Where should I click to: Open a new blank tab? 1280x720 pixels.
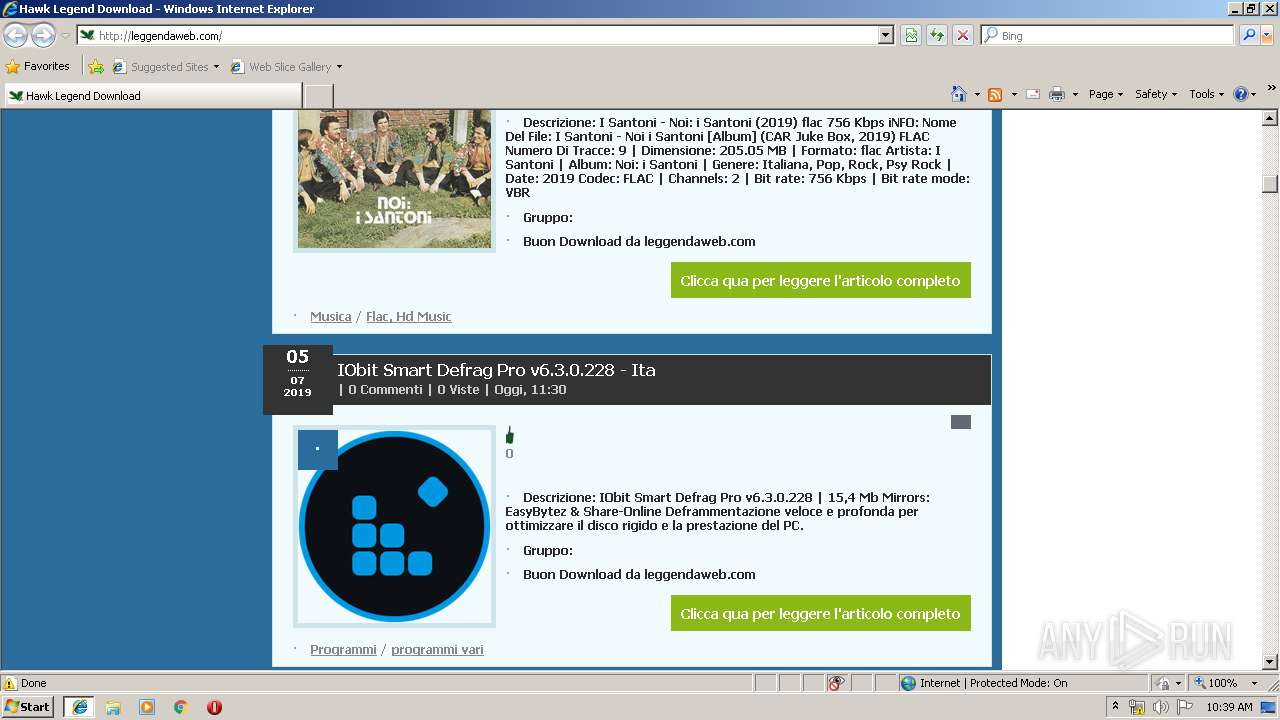click(x=318, y=96)
